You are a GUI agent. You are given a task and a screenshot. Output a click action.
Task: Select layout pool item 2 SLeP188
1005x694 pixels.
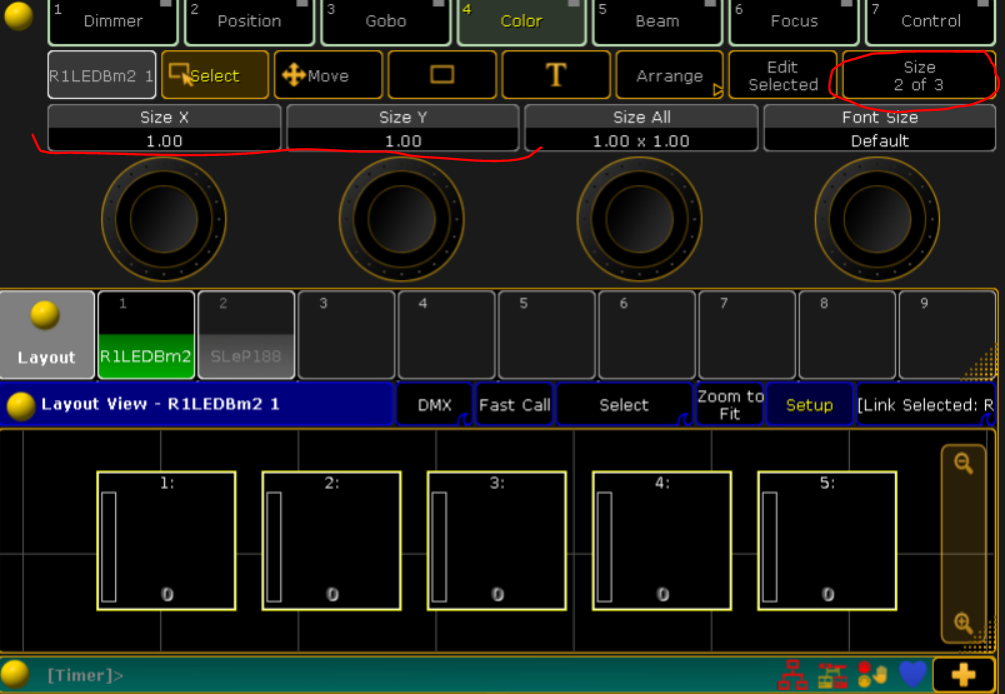pos(246,335)
